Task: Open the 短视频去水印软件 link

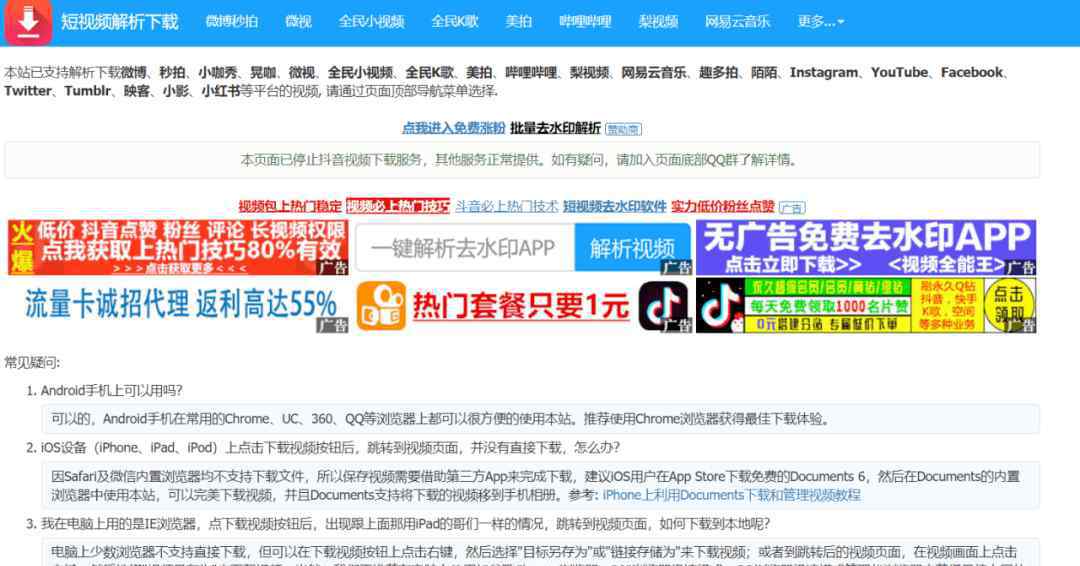Action: (614, 206)
